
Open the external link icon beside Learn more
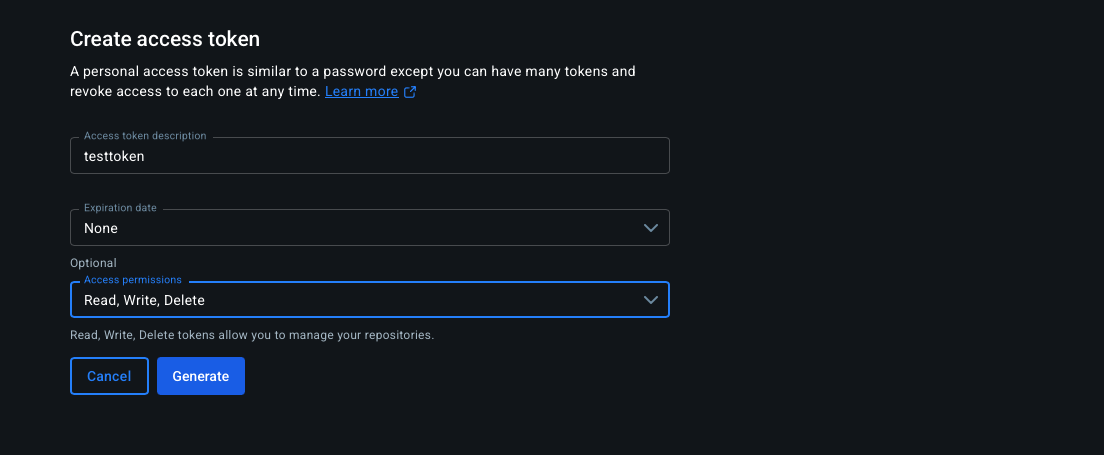pyautogui.click(x=410, y=92)
